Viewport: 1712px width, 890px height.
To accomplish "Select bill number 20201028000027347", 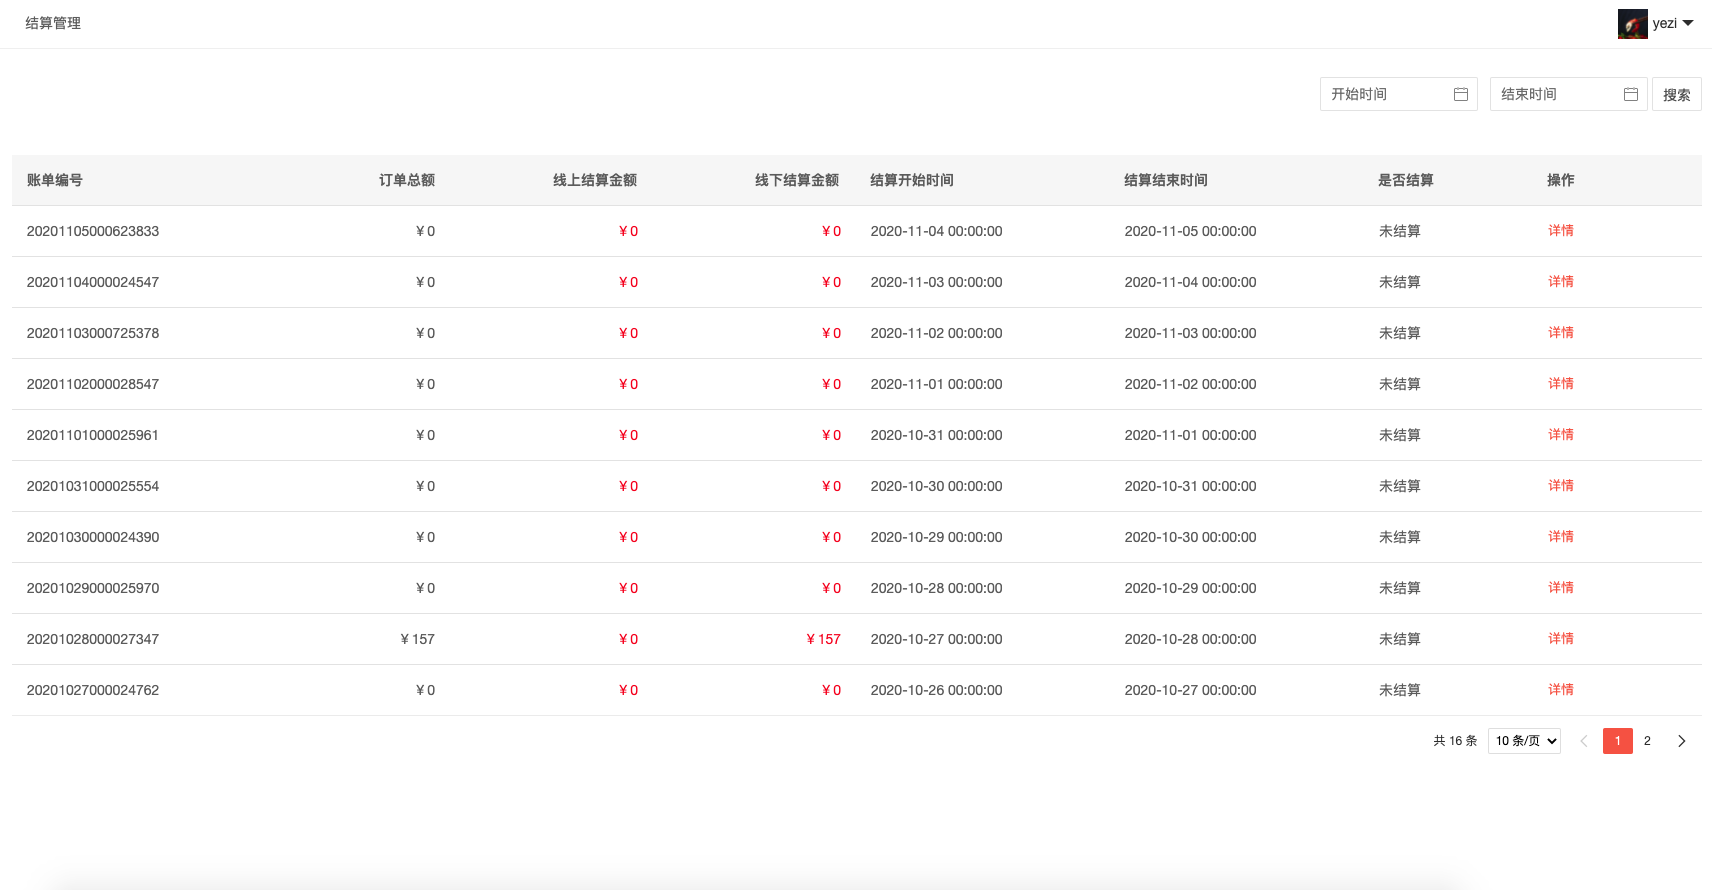I will 93,639.
